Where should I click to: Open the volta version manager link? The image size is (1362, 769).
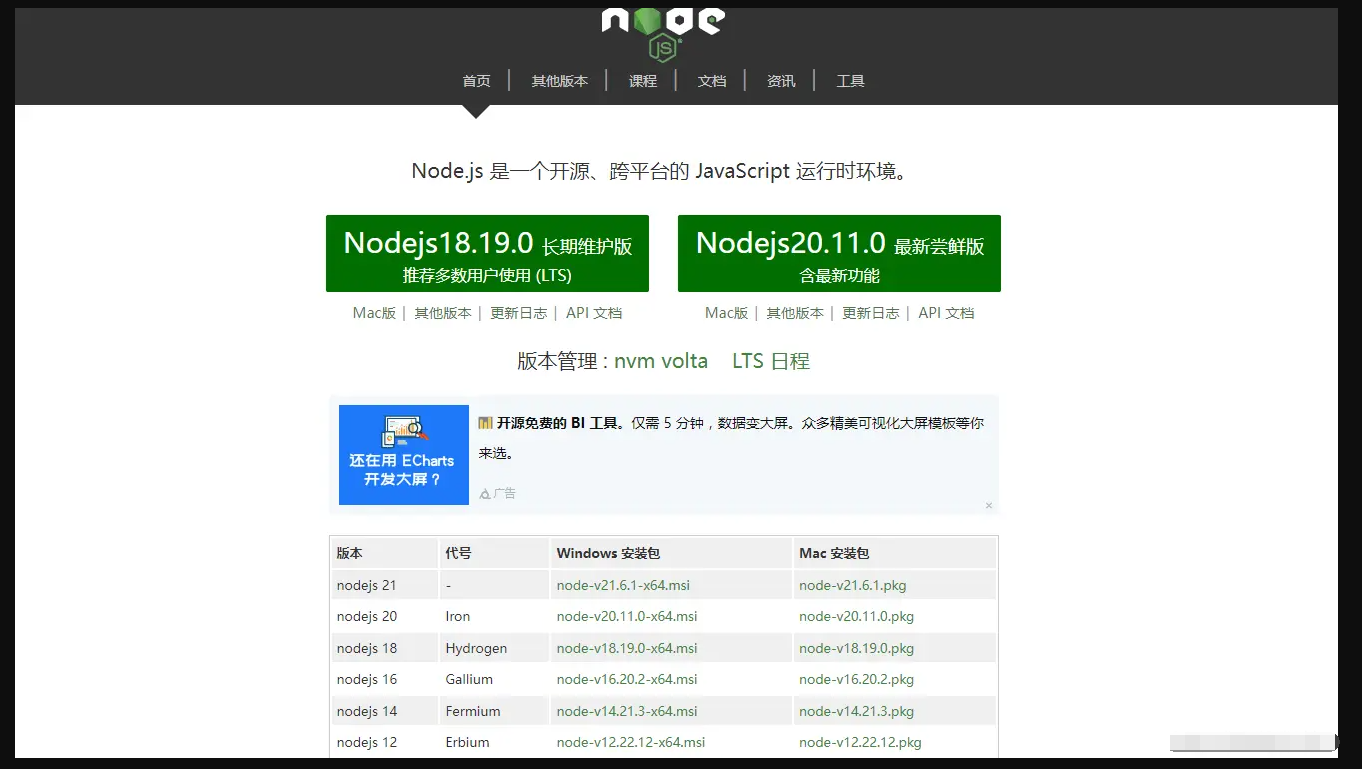click(687, 361)
